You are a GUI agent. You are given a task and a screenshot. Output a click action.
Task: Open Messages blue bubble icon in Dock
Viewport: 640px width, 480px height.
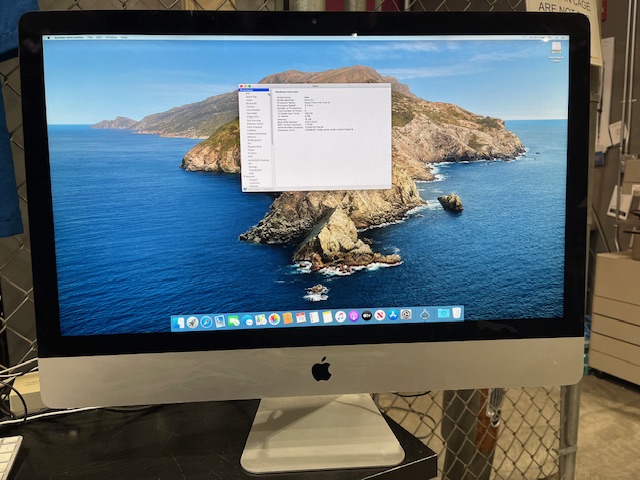pyautogui.click(x=247, y=321)
